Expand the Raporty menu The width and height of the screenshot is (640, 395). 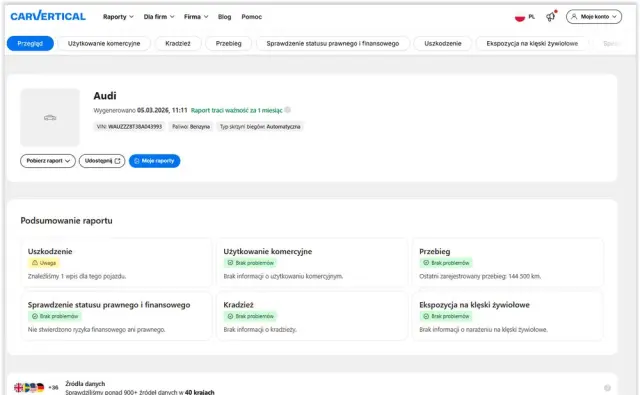click(x=118, y=17)
